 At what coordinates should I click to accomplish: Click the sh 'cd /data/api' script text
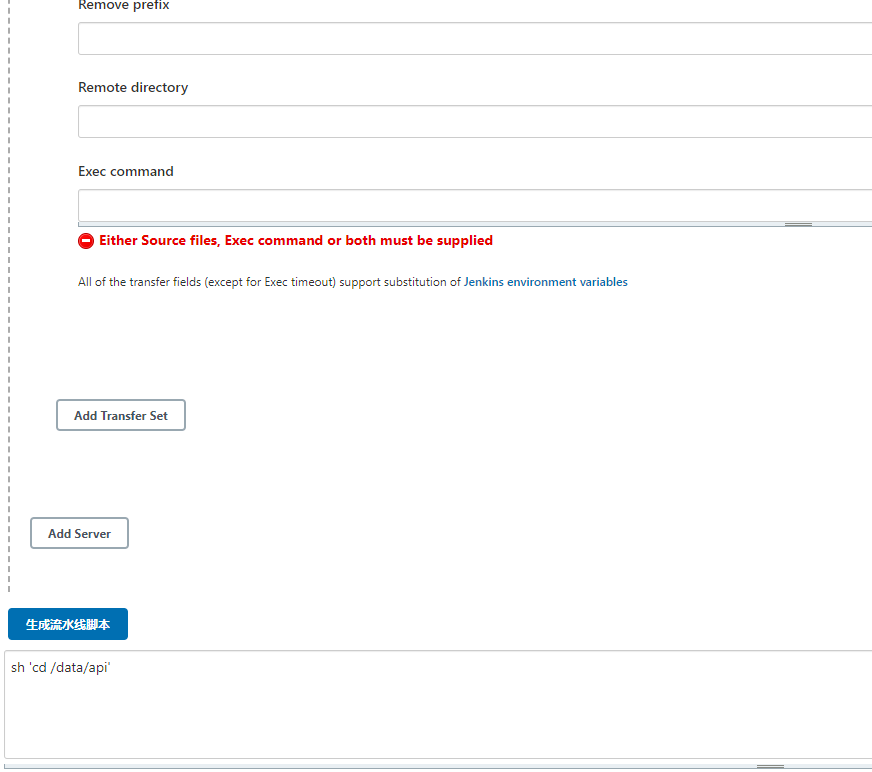[61, 667]
